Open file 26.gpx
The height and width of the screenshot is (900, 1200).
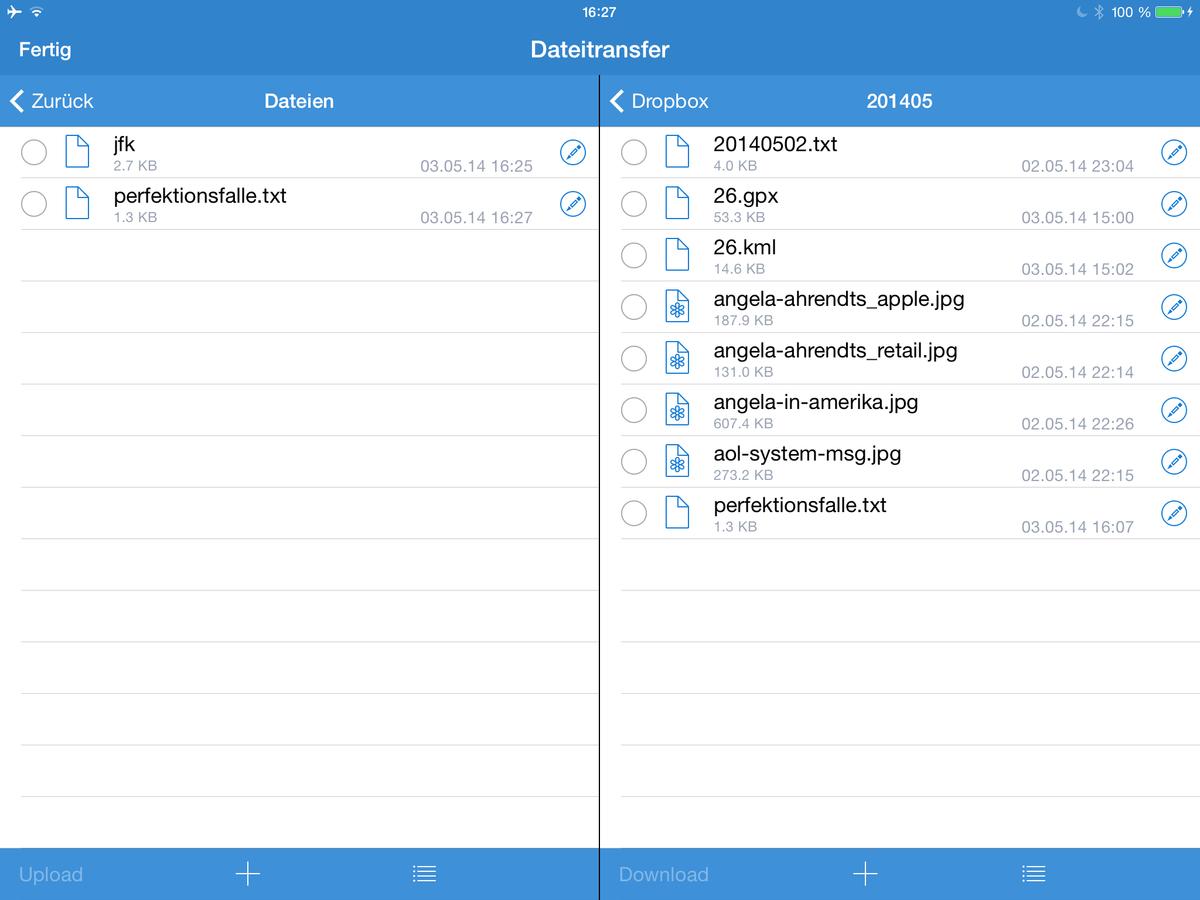(746, 195)
